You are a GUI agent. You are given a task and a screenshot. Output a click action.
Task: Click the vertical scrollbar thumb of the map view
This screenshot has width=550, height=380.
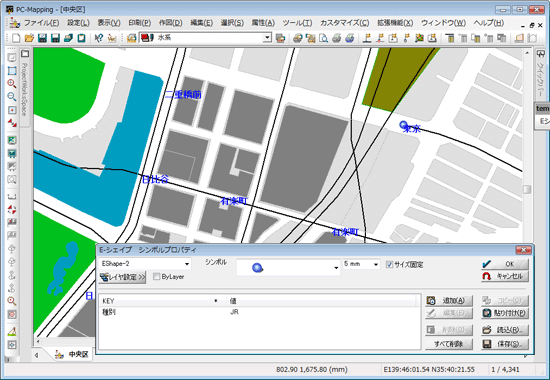point(527,189)
